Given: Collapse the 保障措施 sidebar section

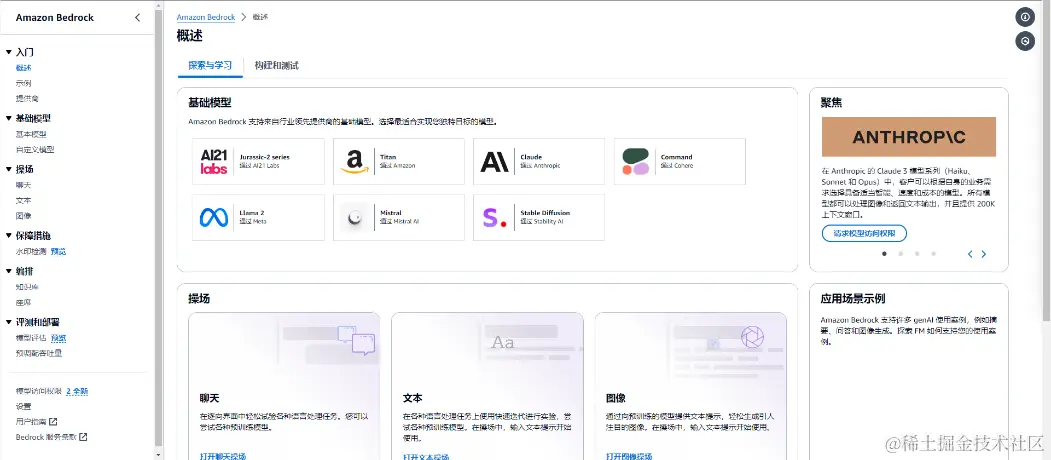Looking at the screenshot, I should coord(9,235).
